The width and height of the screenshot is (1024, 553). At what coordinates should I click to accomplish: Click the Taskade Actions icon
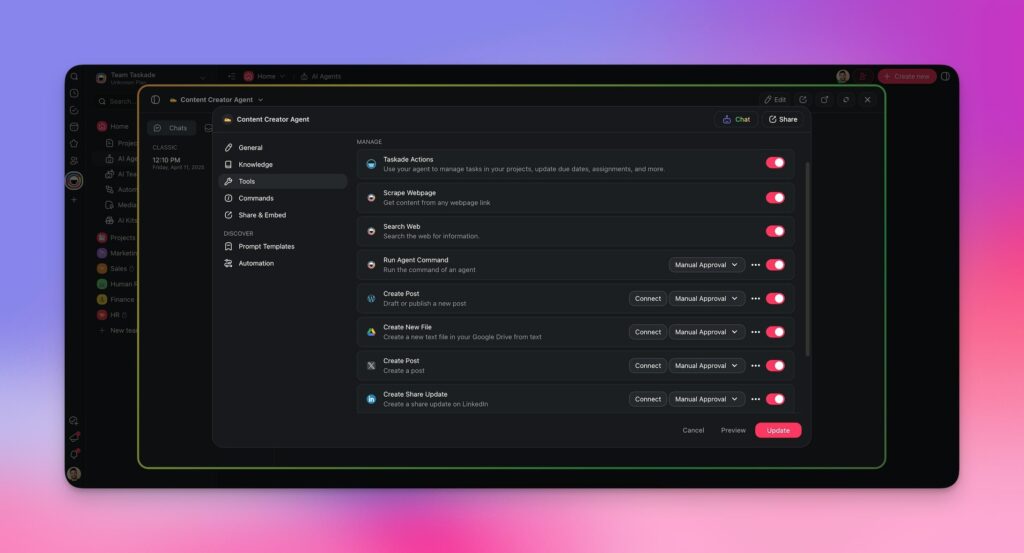coord(371,164)
